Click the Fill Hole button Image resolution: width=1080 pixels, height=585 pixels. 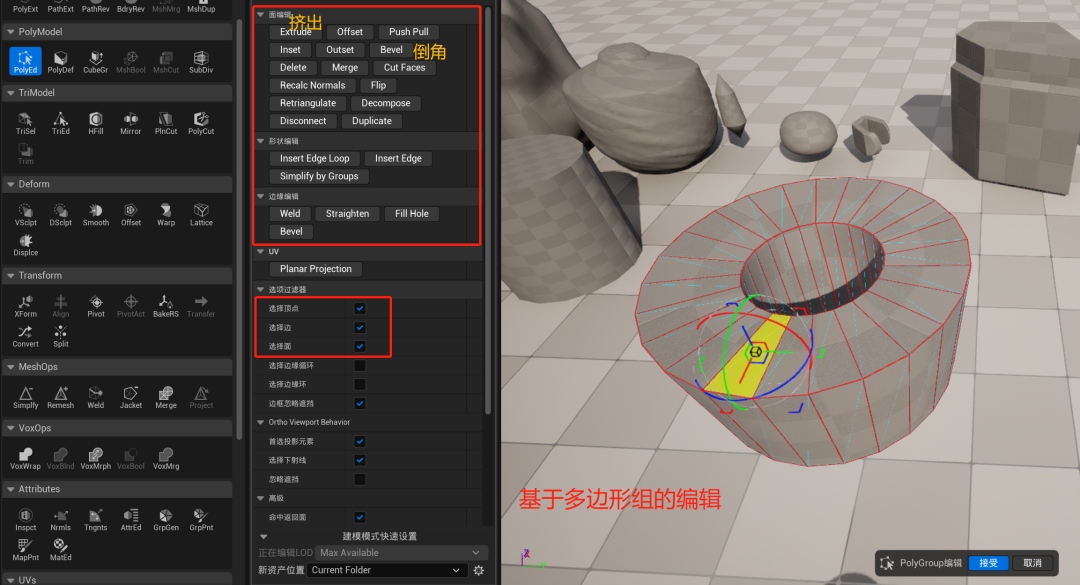point(412,214)
